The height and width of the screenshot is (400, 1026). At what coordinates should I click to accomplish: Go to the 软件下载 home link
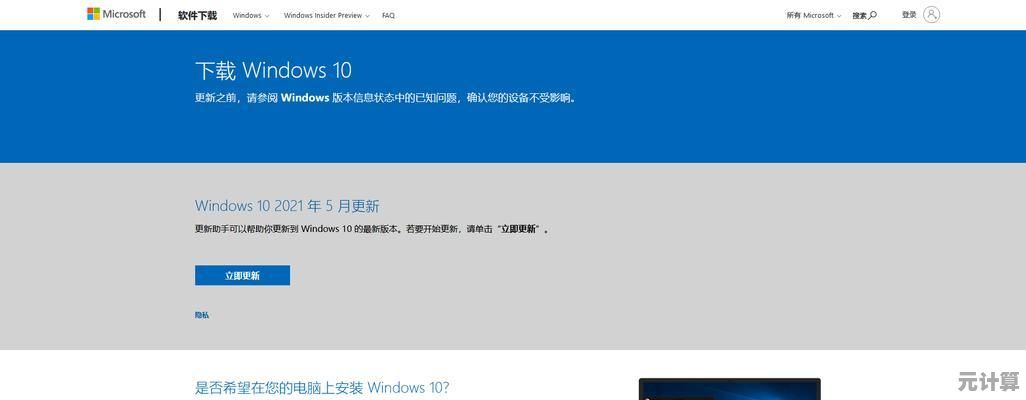(197, 16)
